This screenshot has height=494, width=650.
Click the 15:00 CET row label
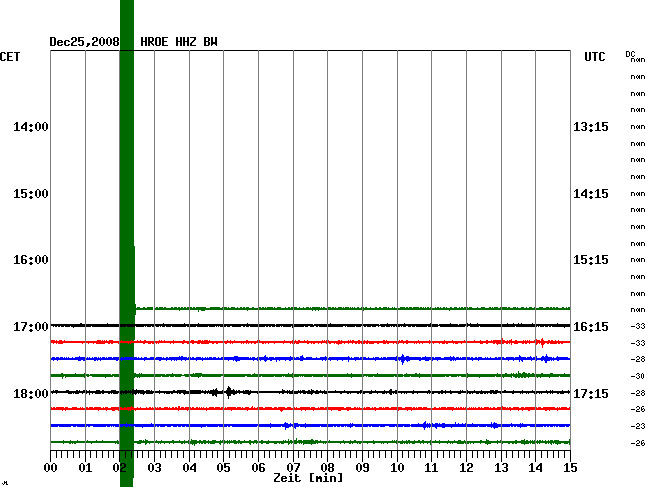pos(31,194)
